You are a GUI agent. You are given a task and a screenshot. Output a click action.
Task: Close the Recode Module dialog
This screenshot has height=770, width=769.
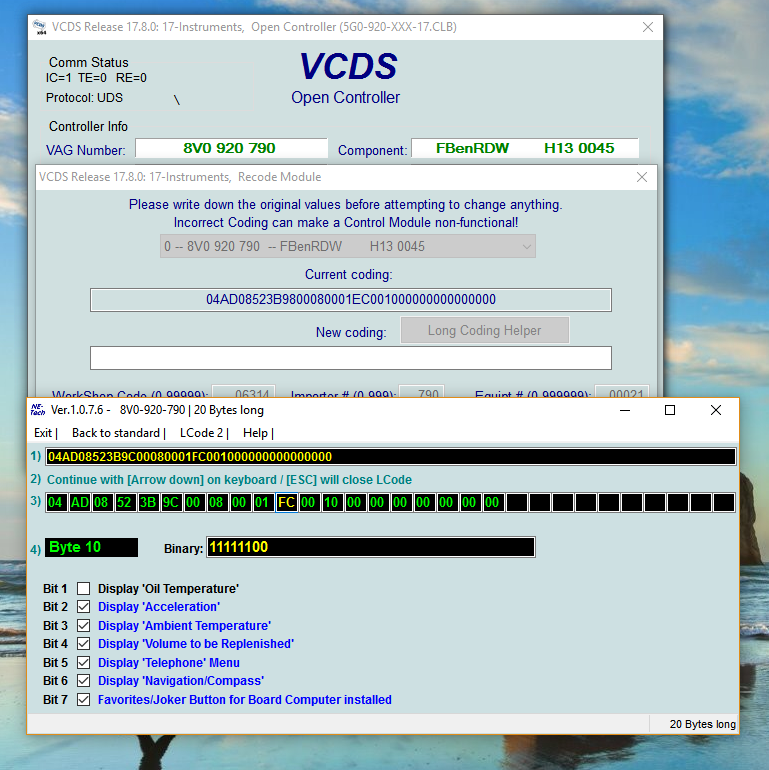click(642, 177)
